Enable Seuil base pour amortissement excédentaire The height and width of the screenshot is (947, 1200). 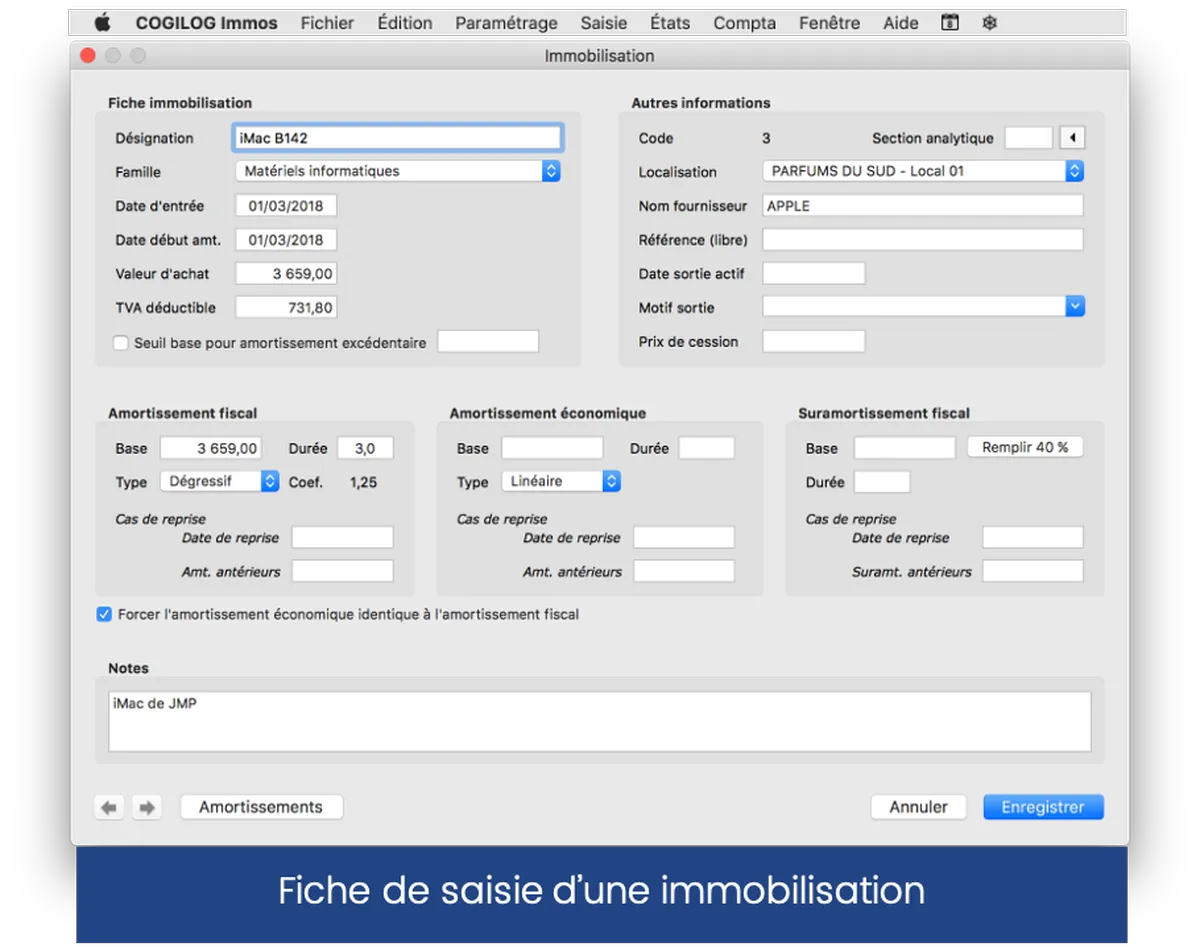tap(121, 343)
